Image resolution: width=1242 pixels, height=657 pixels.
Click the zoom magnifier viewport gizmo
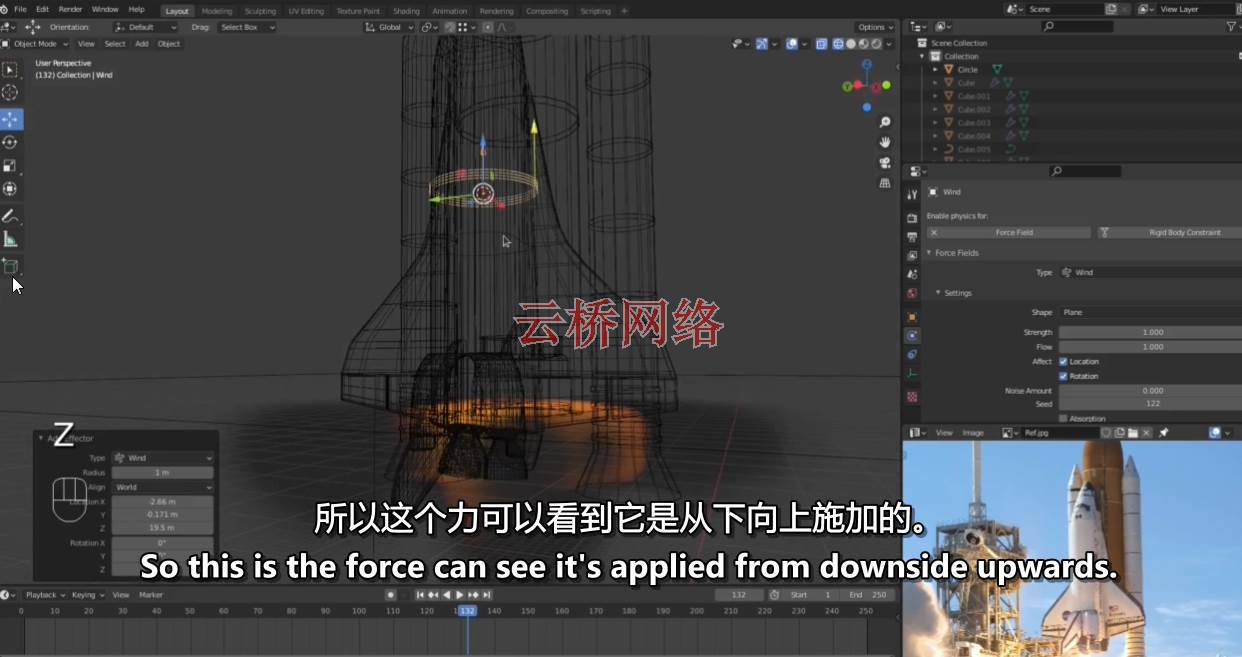click(885, 122)
